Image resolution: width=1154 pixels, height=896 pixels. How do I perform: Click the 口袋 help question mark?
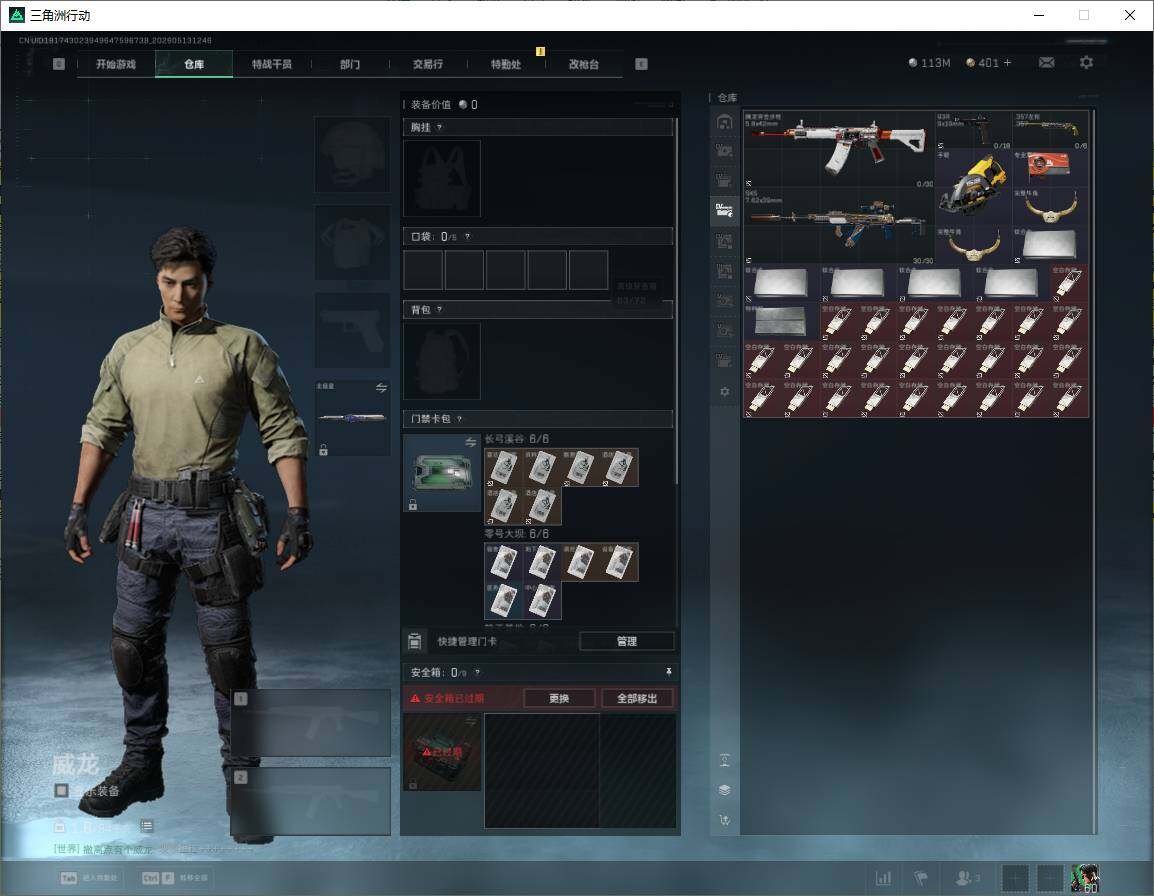(467, 236)
